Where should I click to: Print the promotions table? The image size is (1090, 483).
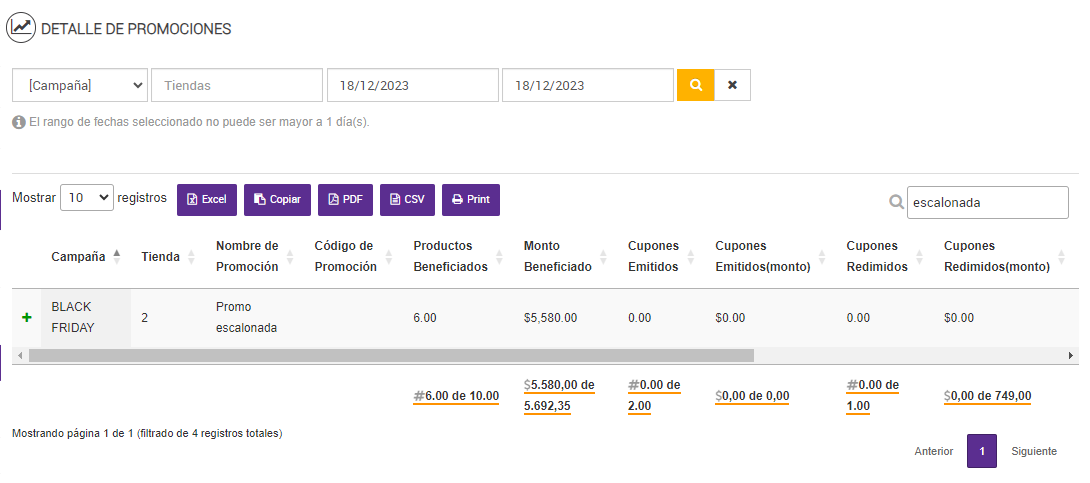[470, 199]
